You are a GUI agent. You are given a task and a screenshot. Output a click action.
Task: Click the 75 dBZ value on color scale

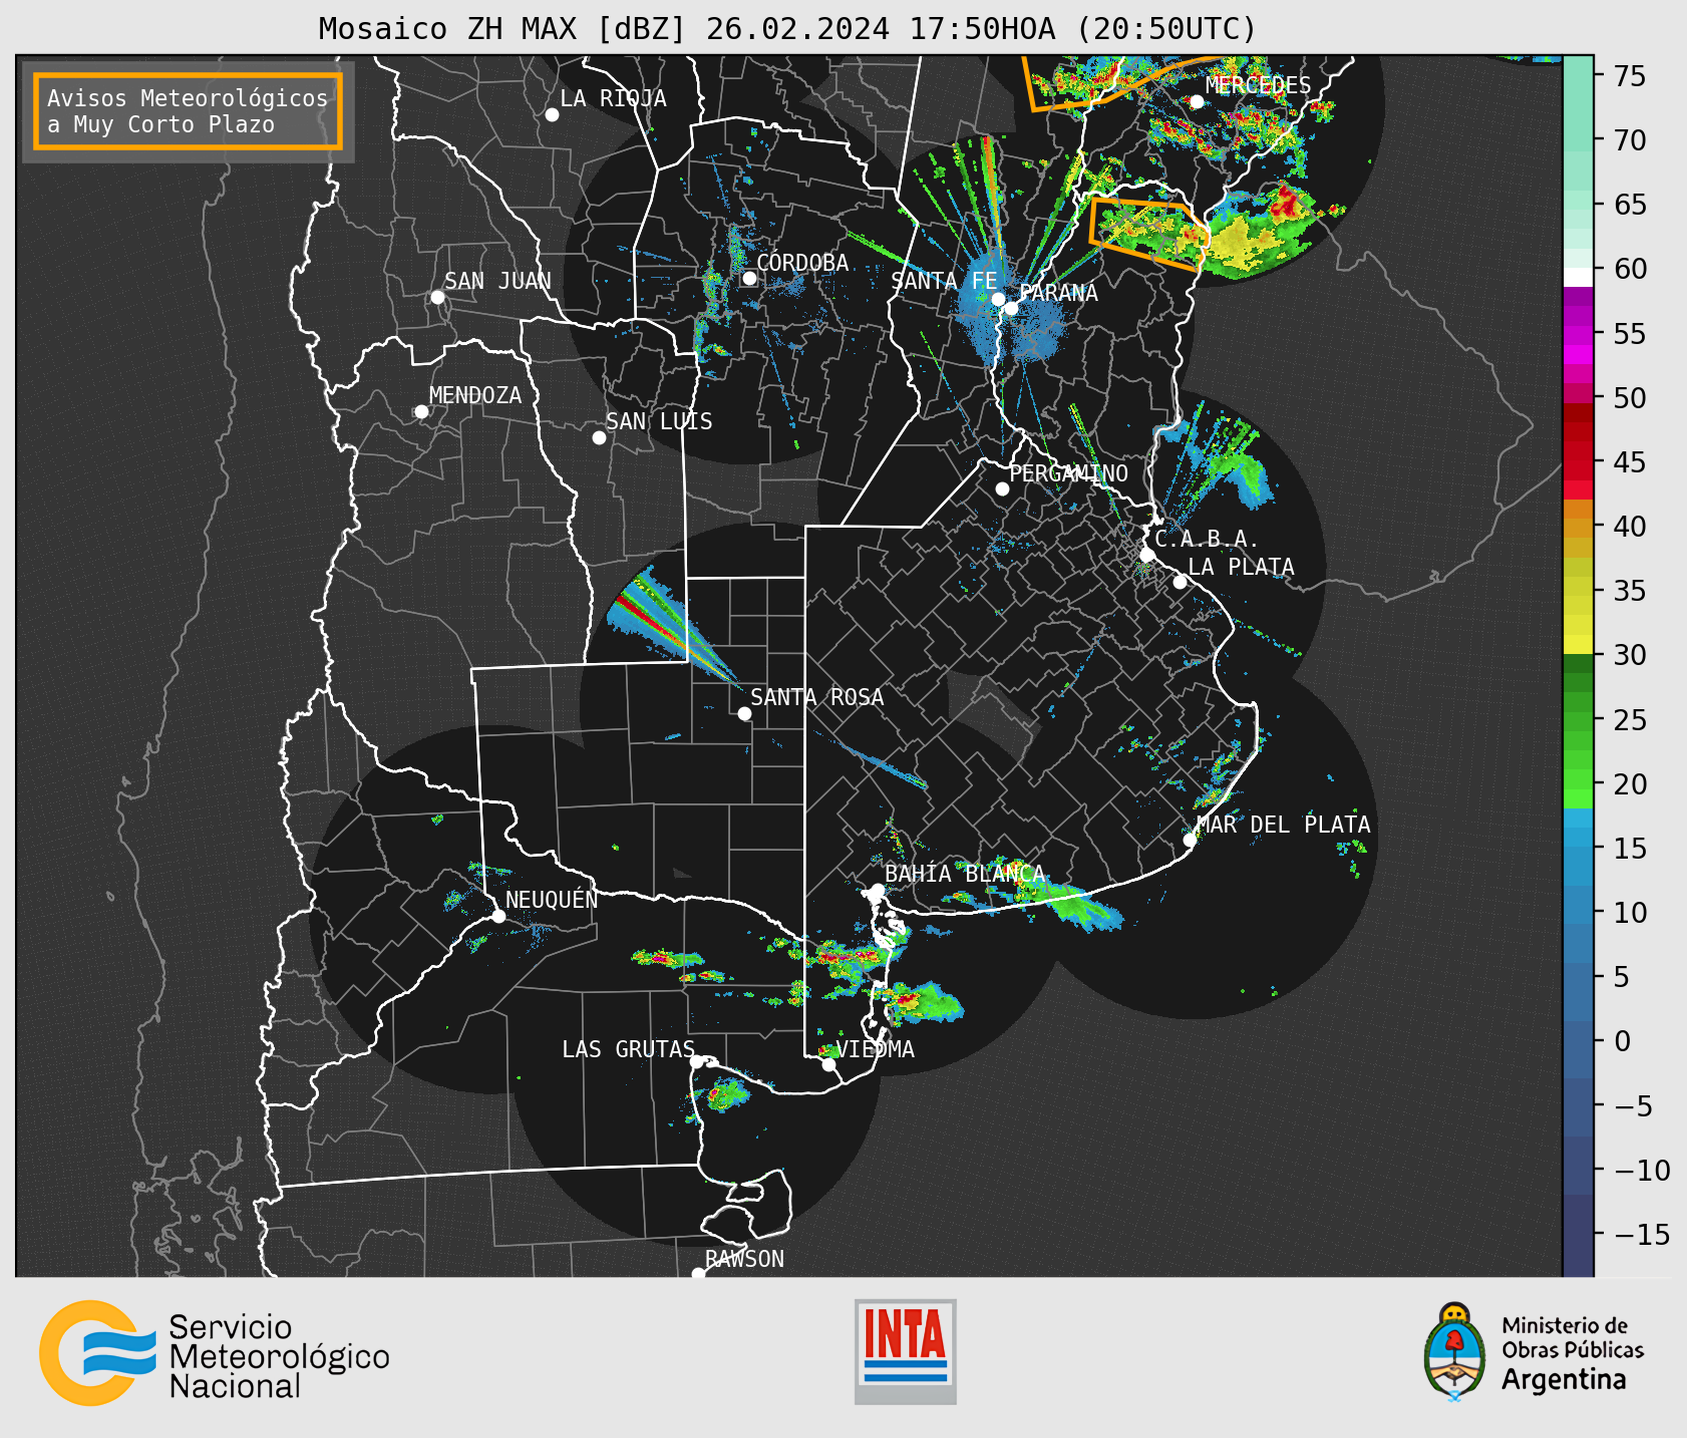coord(1630,76)
